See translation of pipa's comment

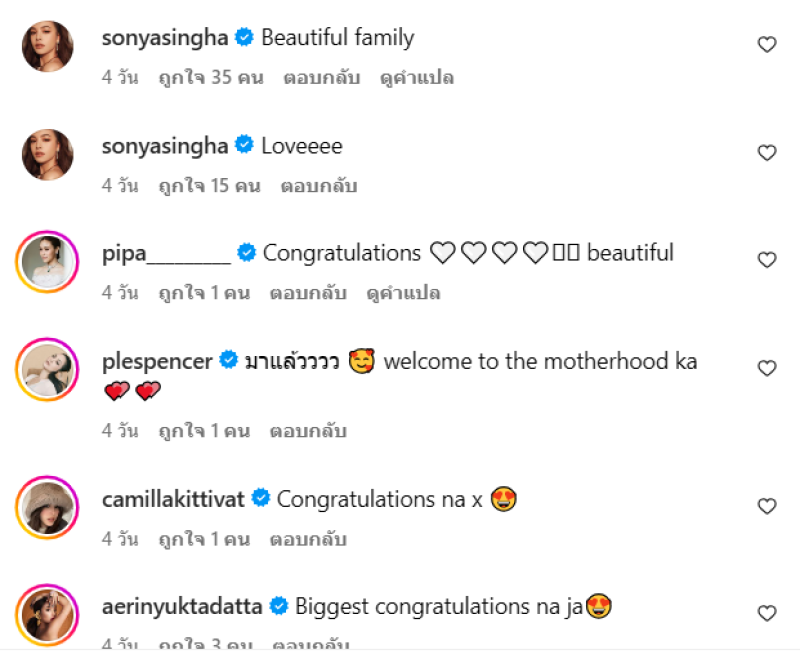[404, 293]
